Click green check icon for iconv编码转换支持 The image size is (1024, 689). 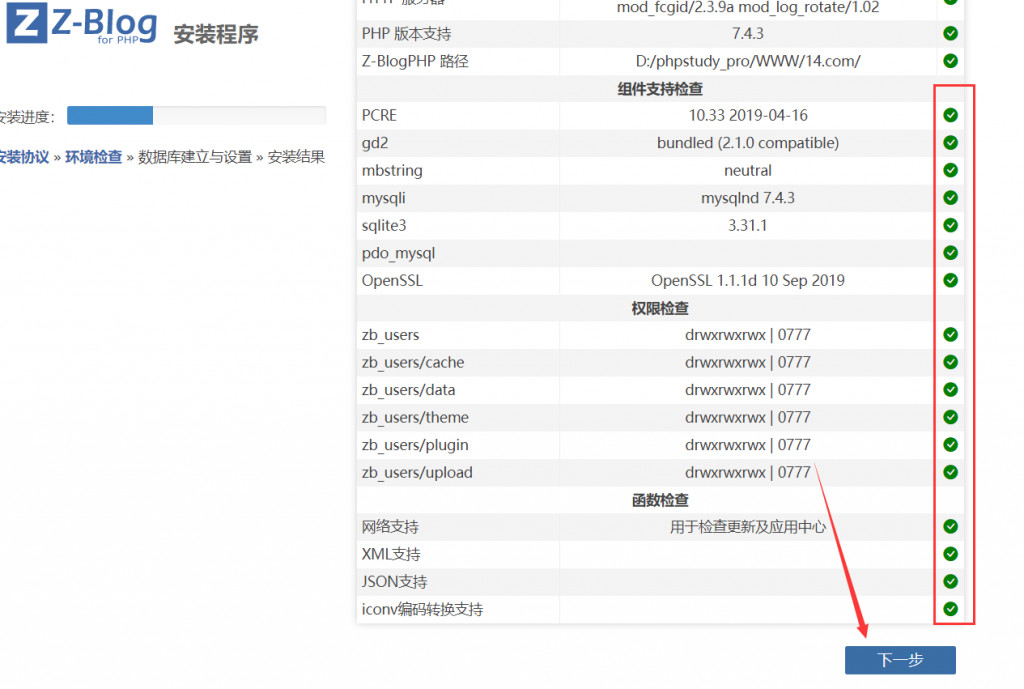[950, 609]
